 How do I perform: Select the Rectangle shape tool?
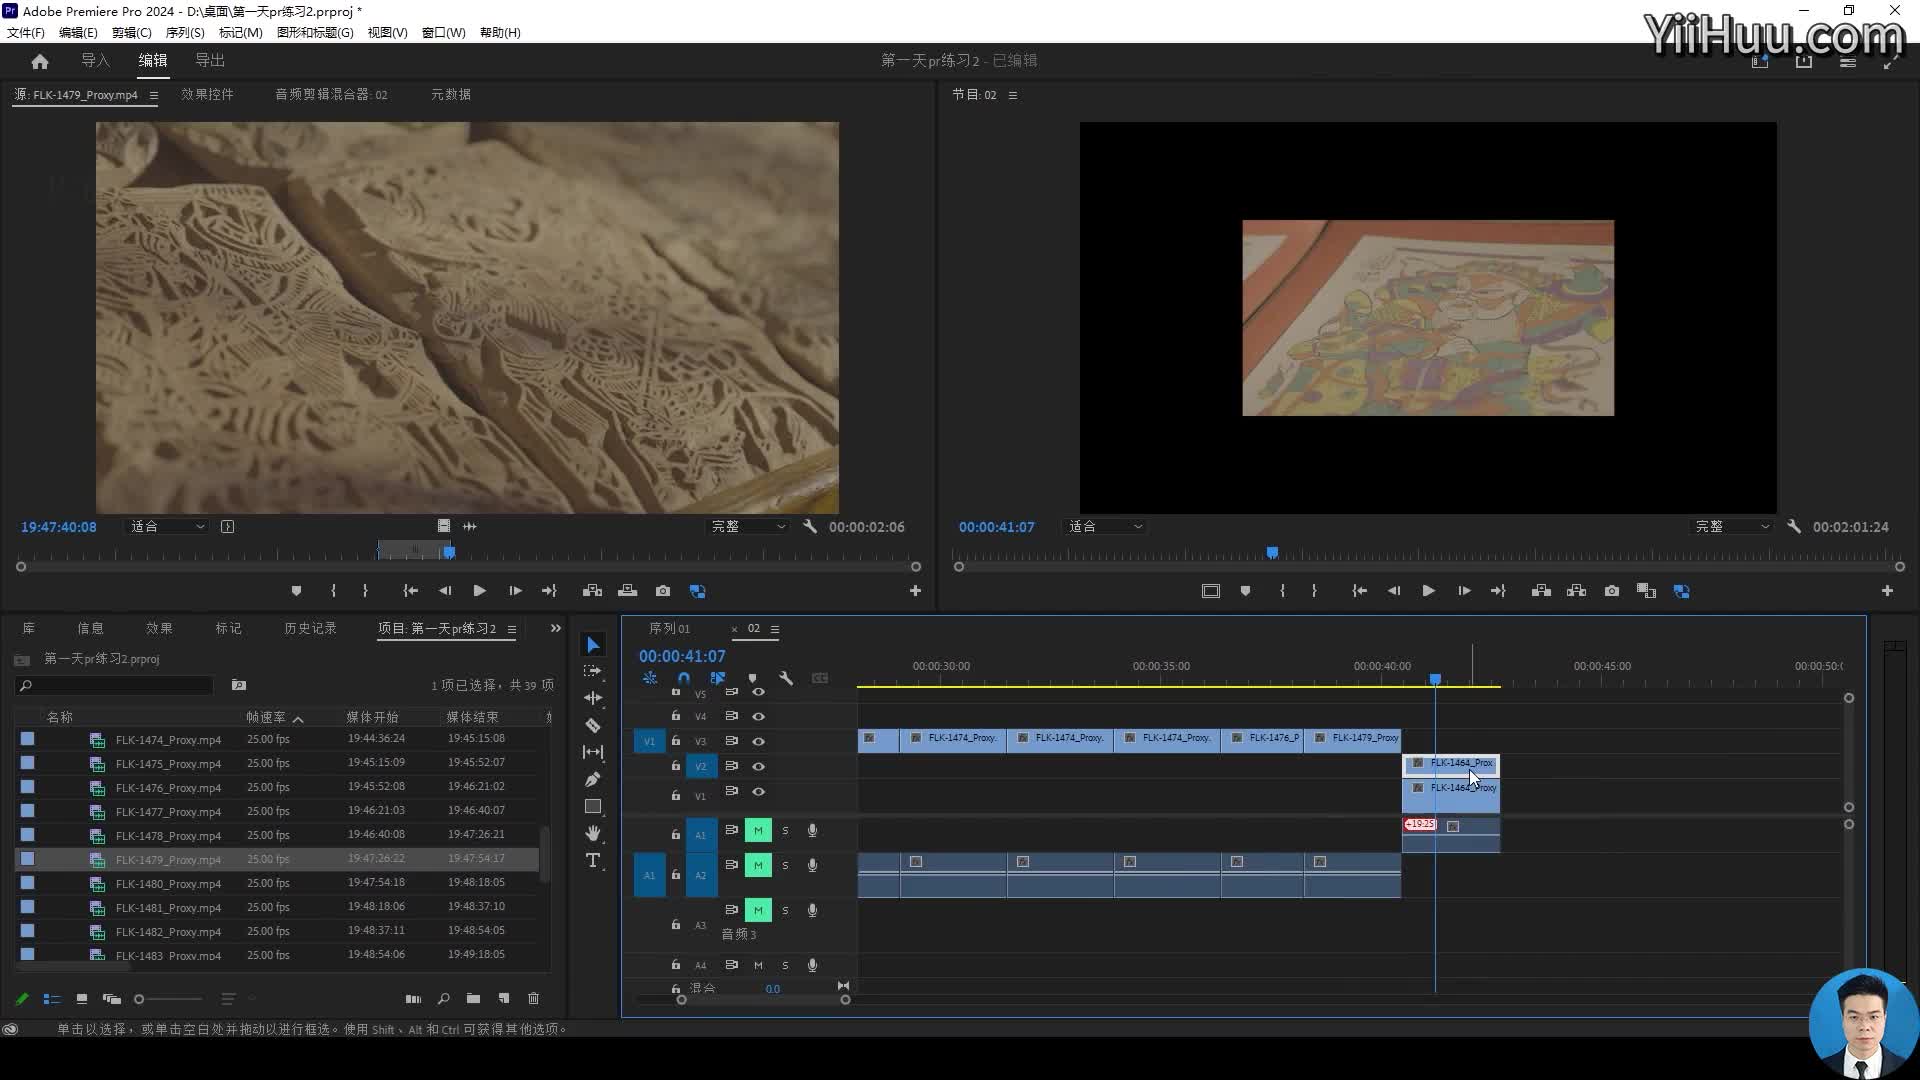click(593, 806)
